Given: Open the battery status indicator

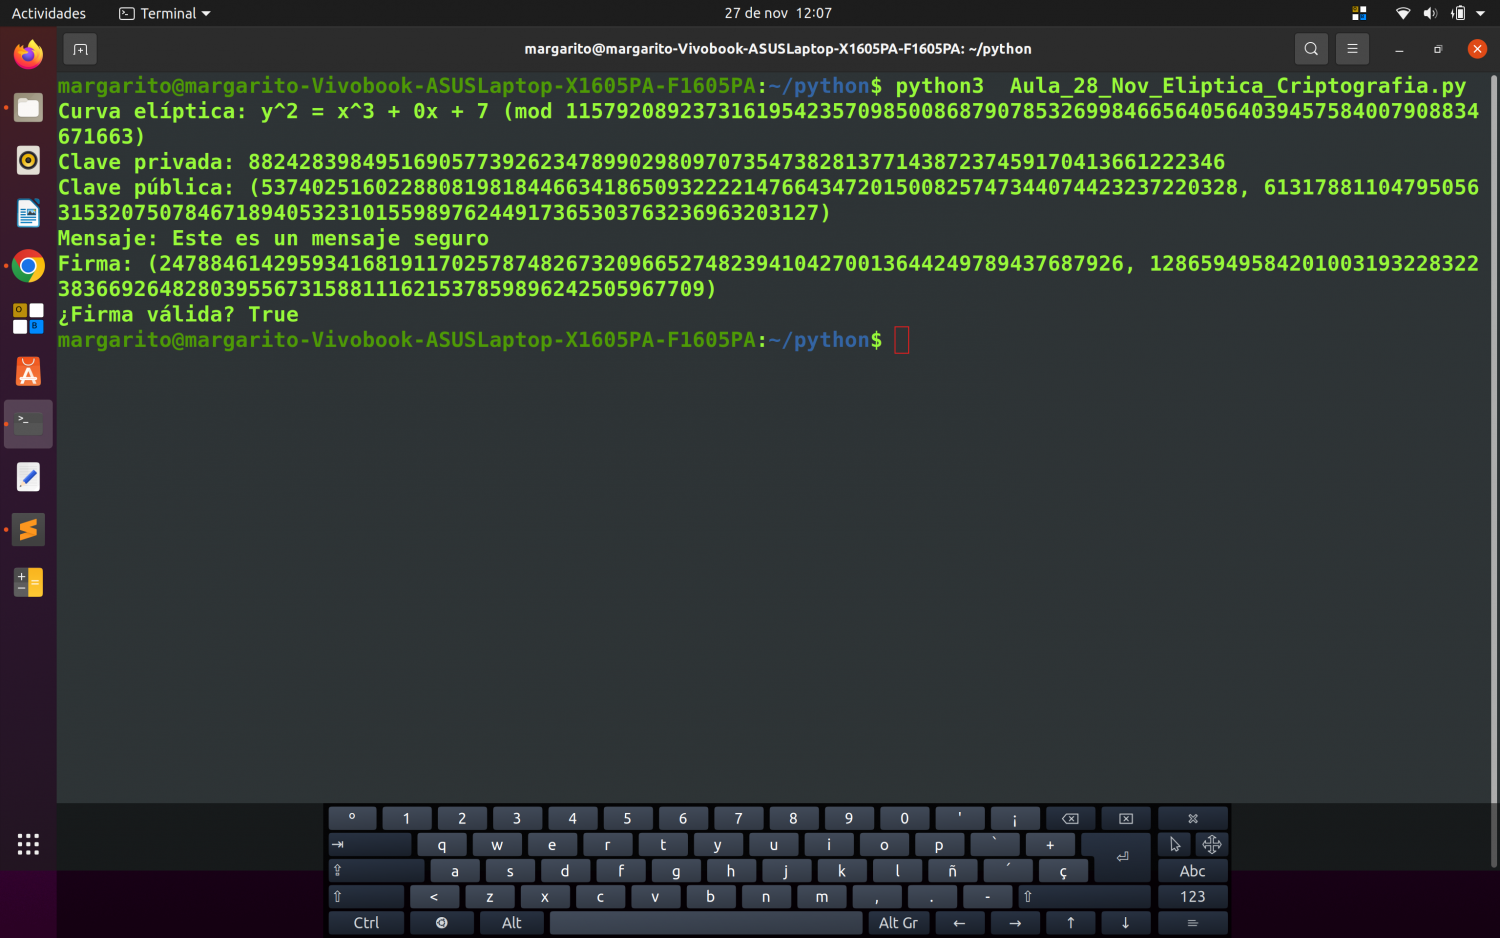Looking at the screenshot, I should (1458, 13).
